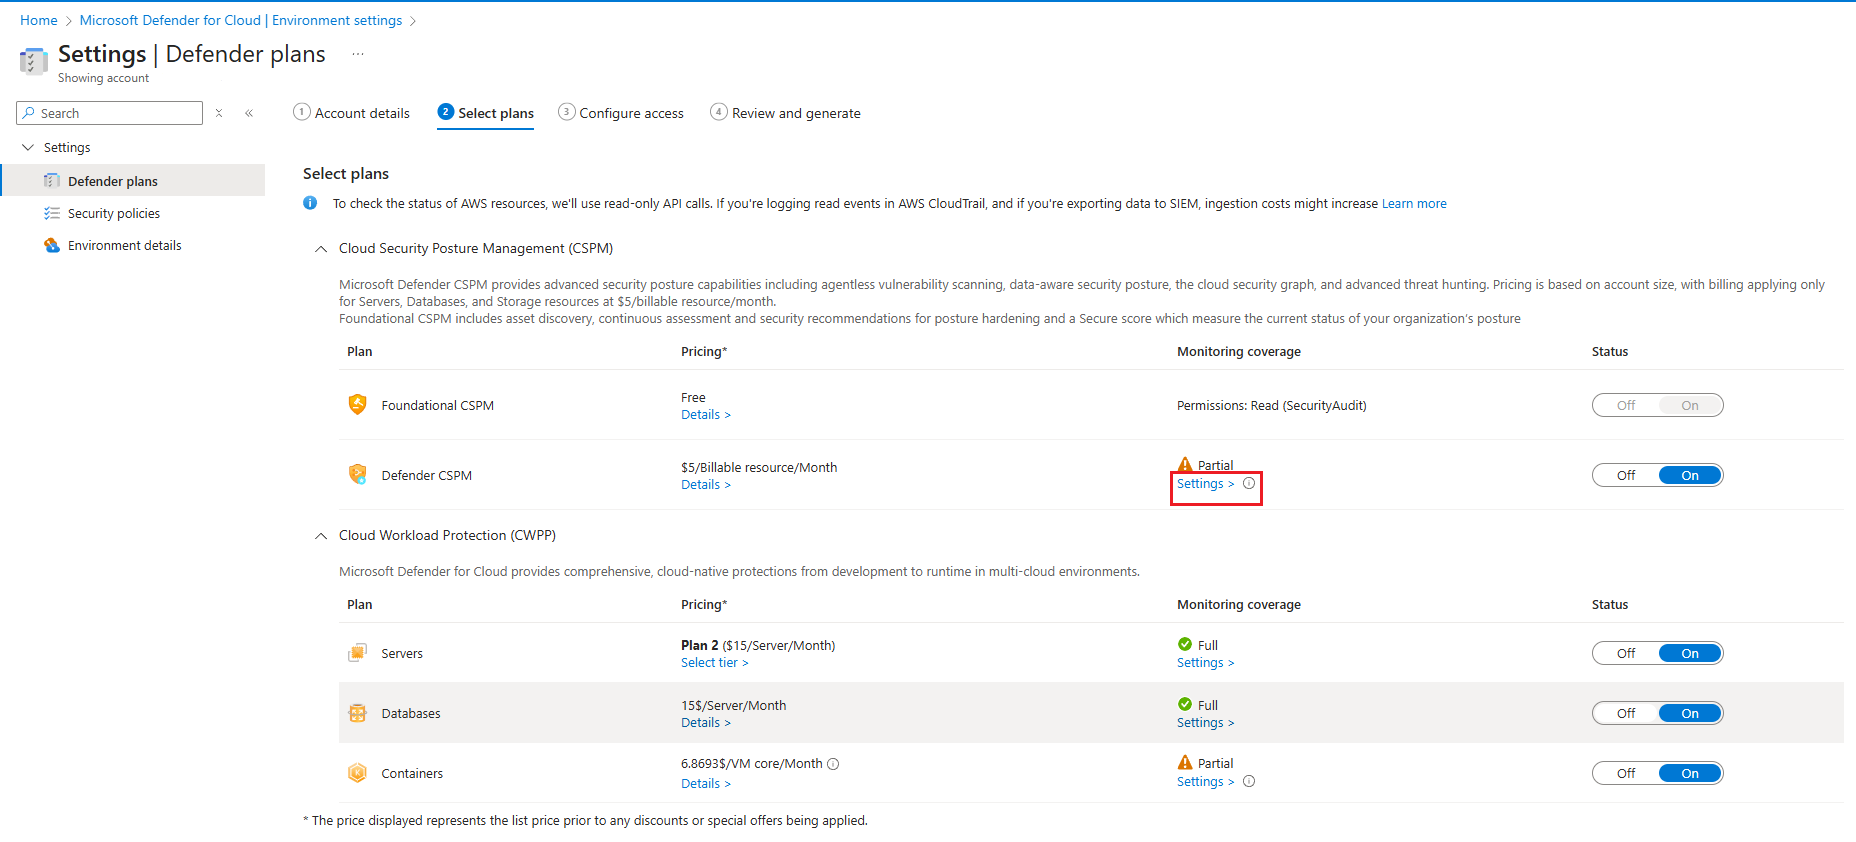Open Foundational CSPM pricing Details
1856x842 pixels.
706,415
